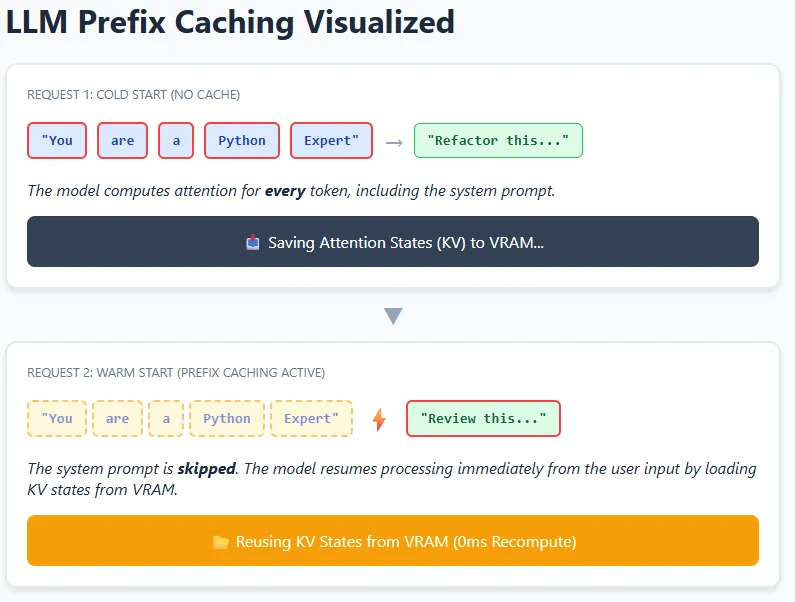Click the inbox icon before Saving Attention States

click(x=252, y=242)
